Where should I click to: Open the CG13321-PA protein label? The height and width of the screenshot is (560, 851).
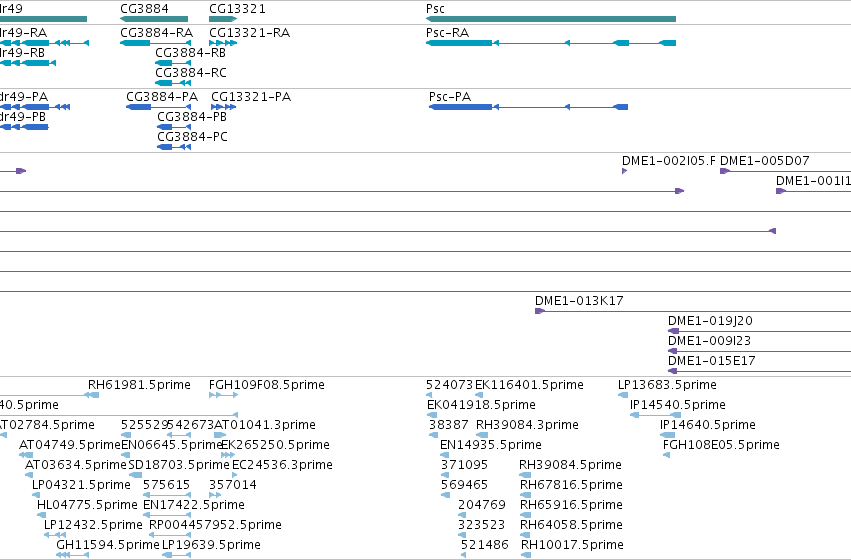[251, 97]
